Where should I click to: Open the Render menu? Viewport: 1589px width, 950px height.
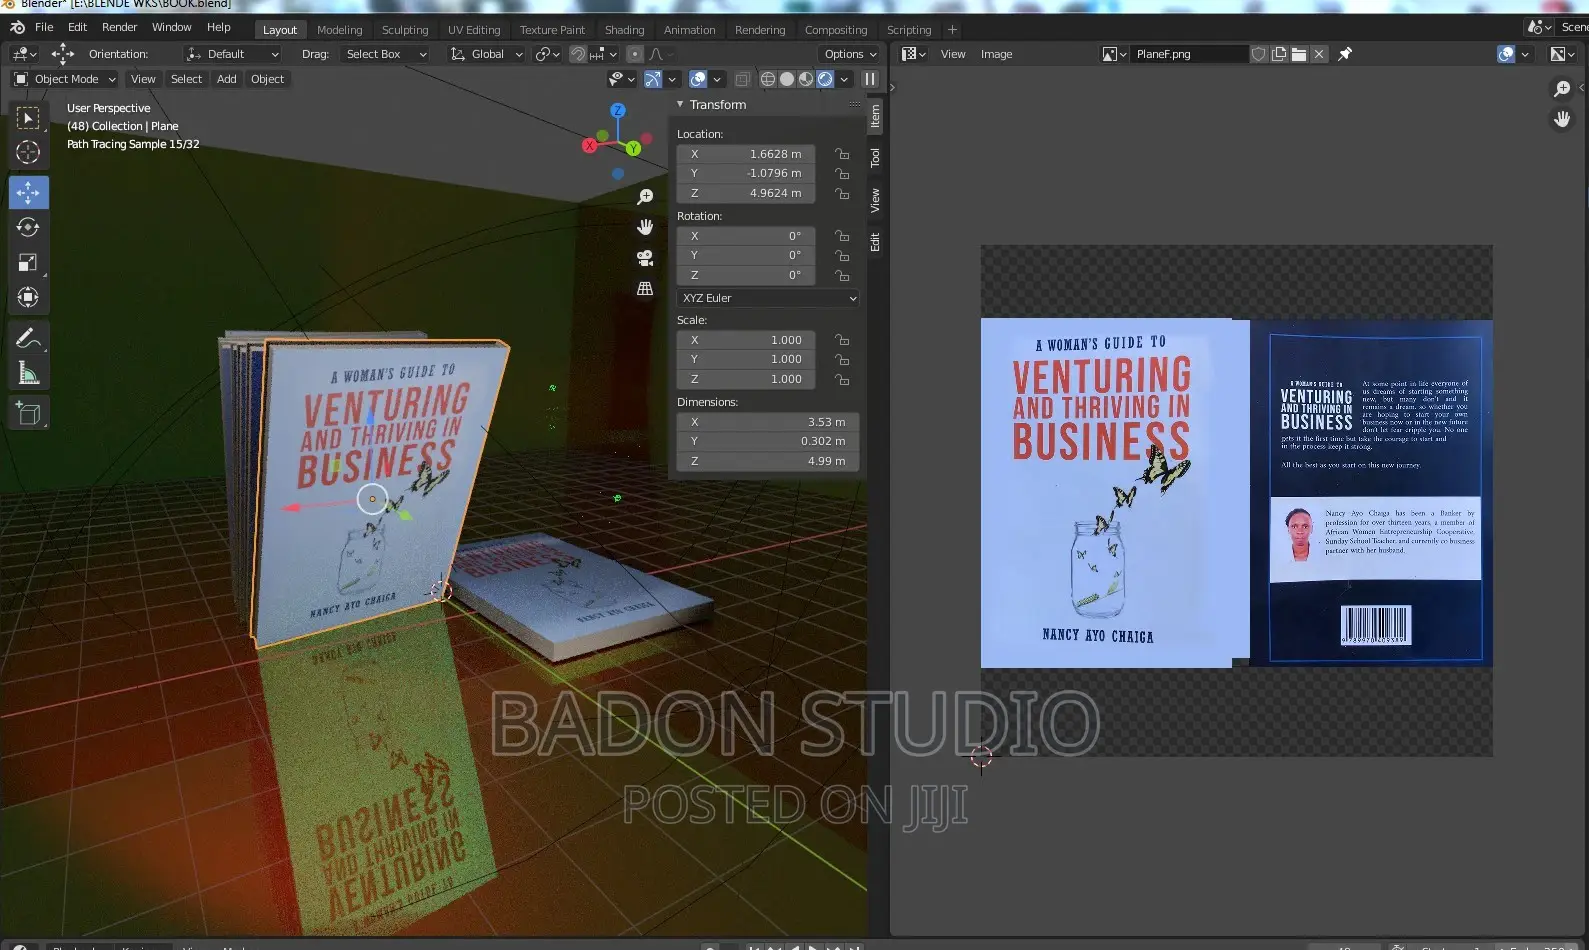pyautogui.click(x=119, y=27)
